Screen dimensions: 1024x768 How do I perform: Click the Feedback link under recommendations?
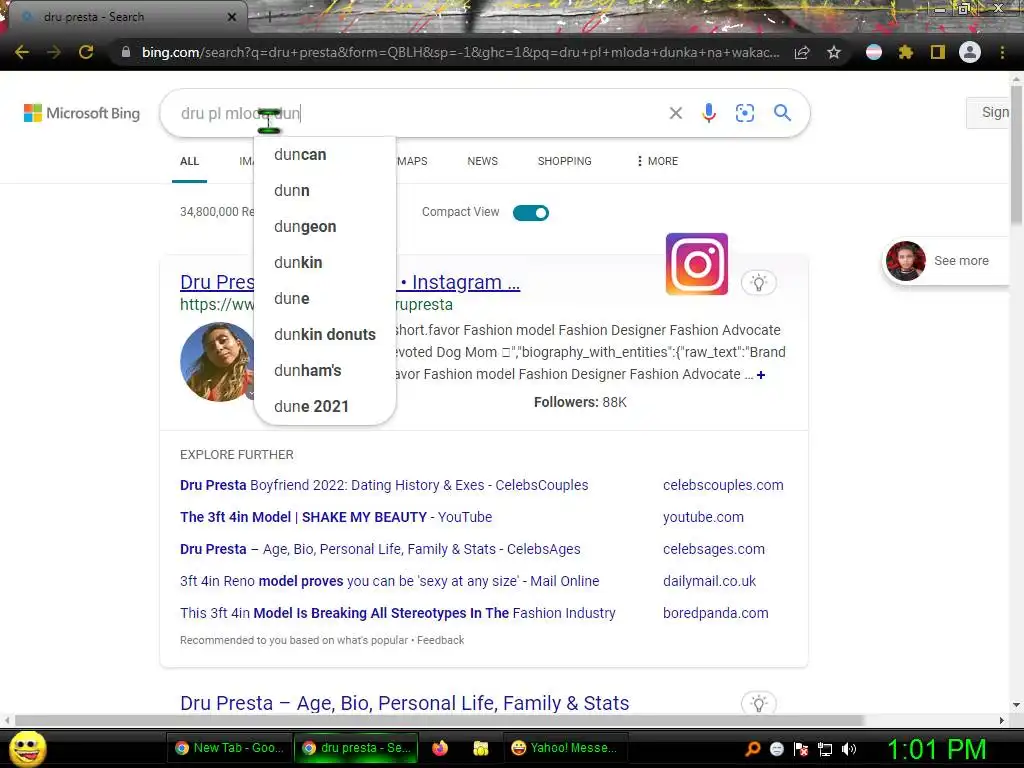point(441,640)
